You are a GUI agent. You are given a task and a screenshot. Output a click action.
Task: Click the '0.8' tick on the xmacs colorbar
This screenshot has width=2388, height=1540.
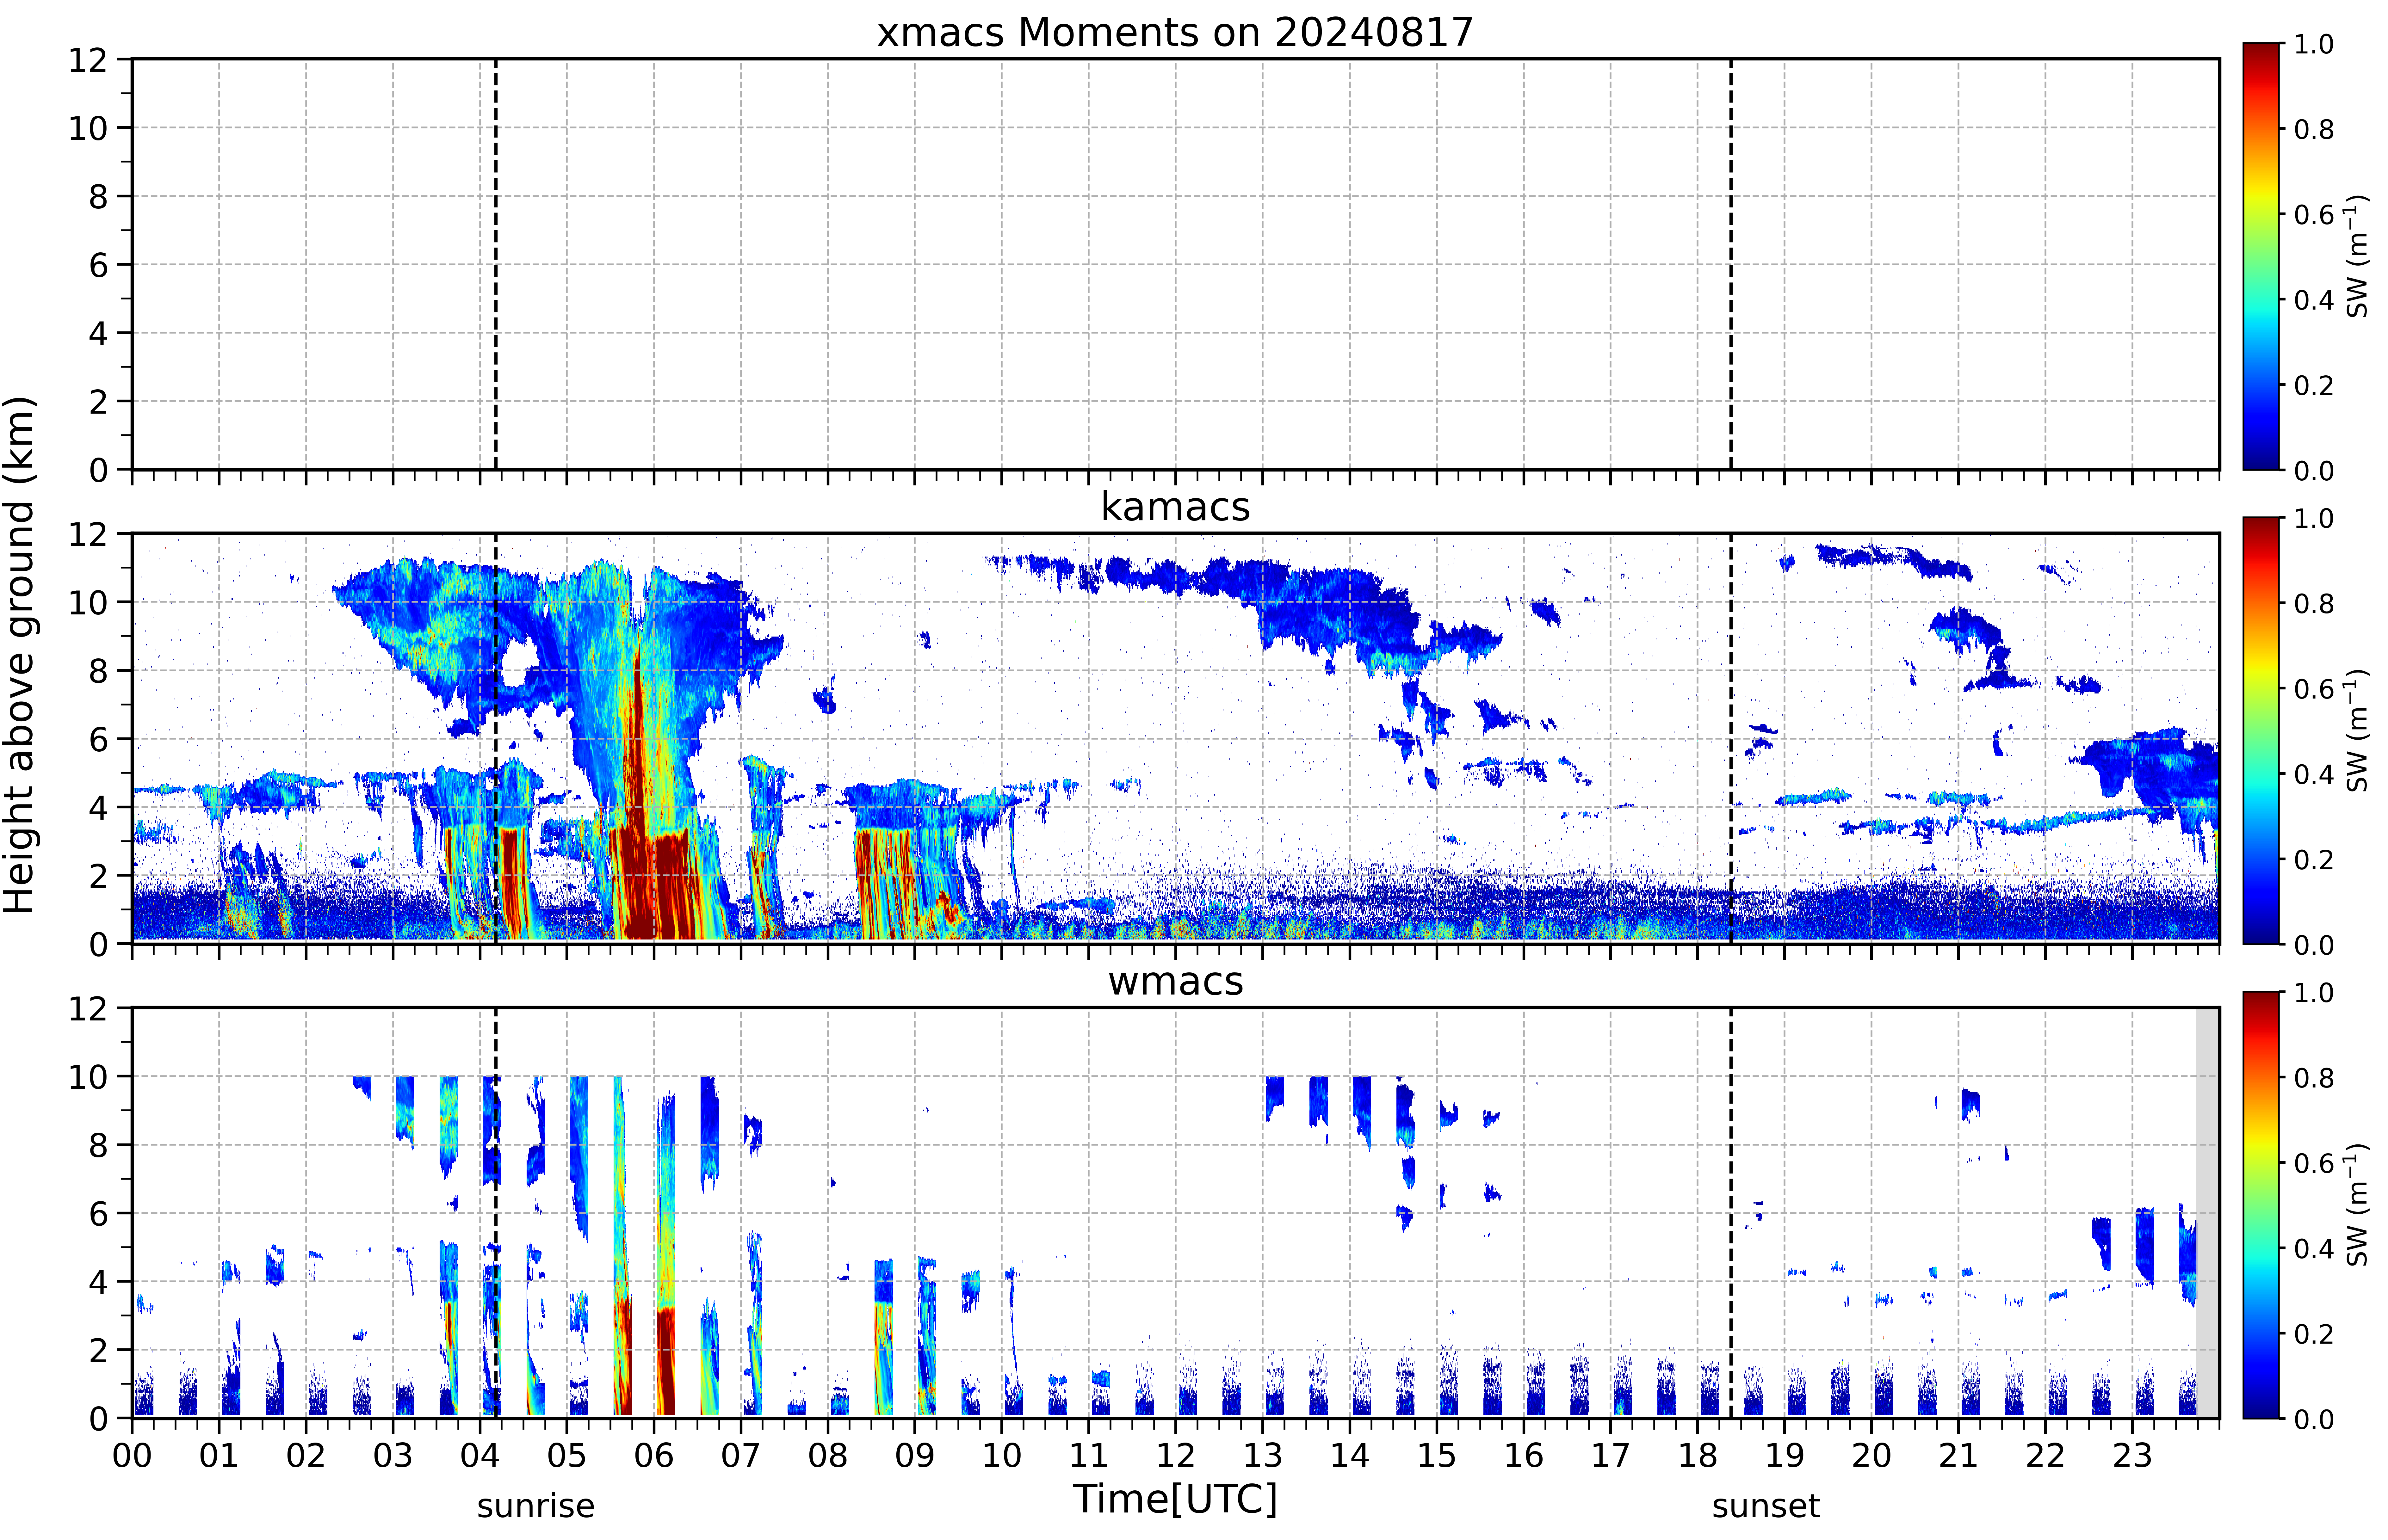pyautogui.click(x=2314, y=129)
